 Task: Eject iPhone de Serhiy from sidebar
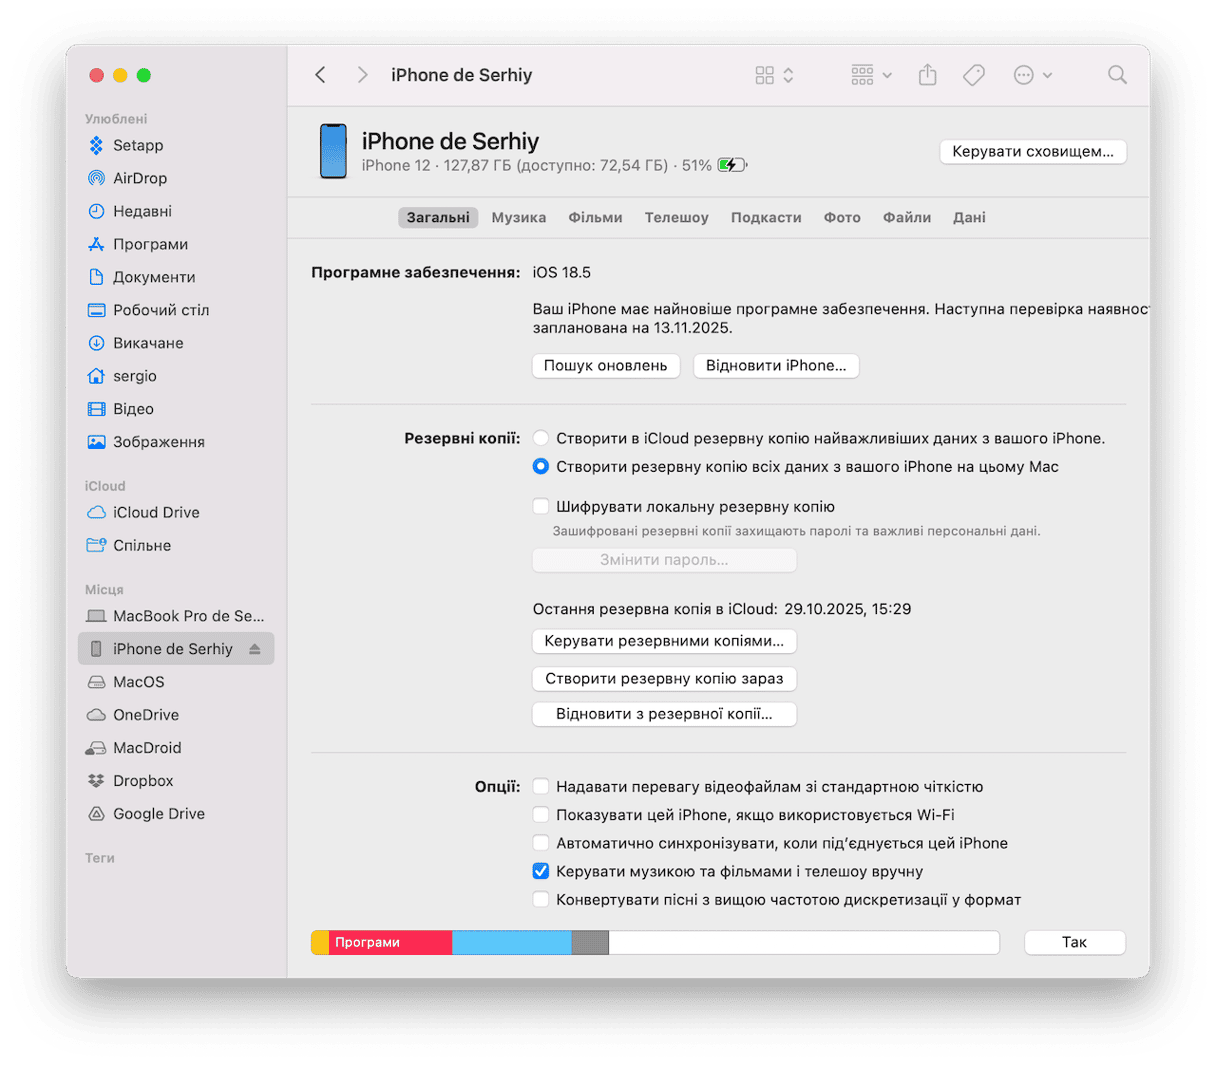tap(255, 649)
